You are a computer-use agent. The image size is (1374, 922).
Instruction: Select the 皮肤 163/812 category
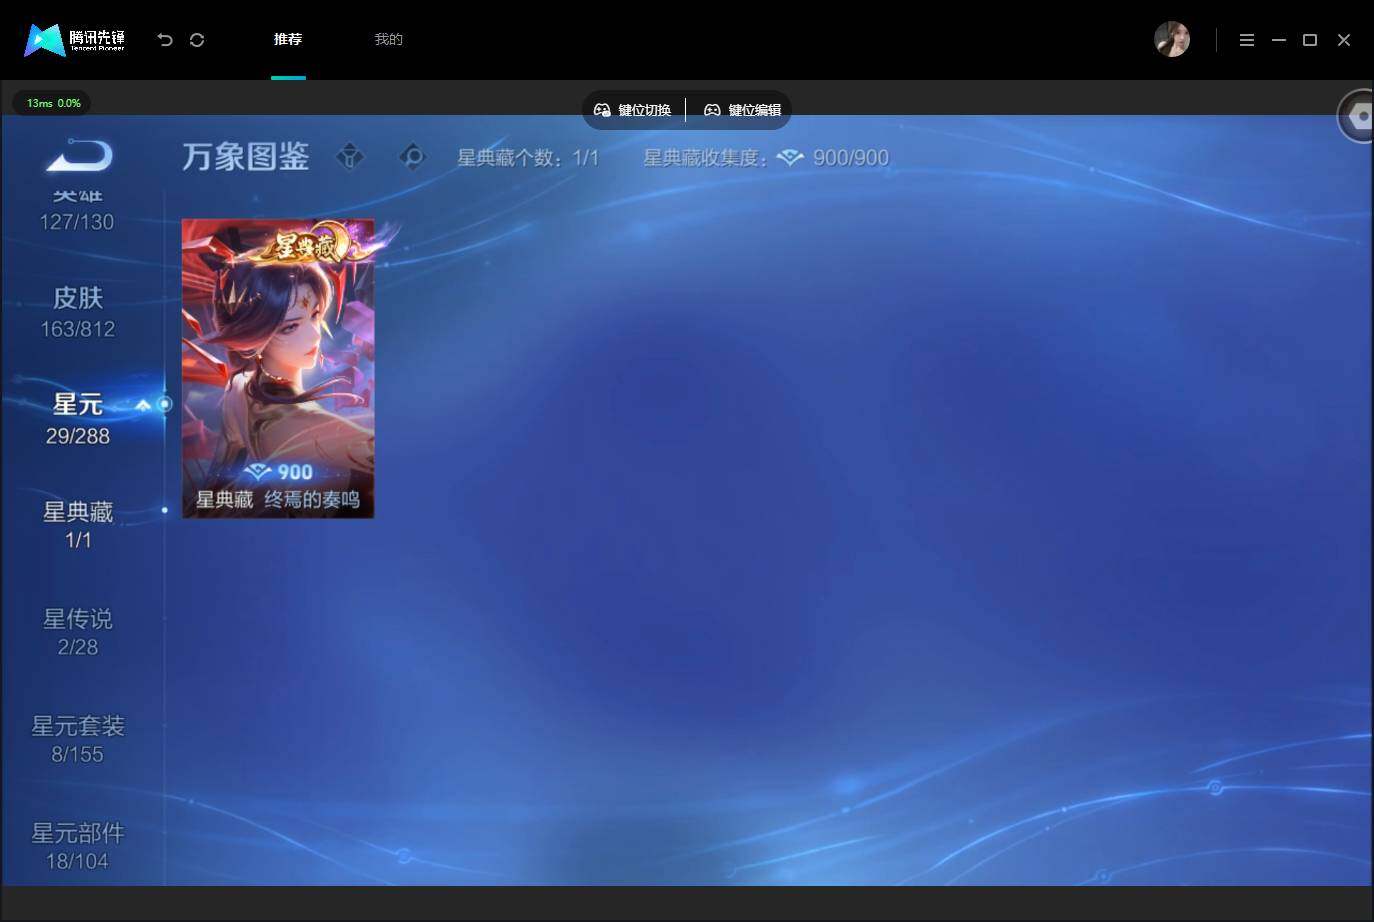[78, 312]
